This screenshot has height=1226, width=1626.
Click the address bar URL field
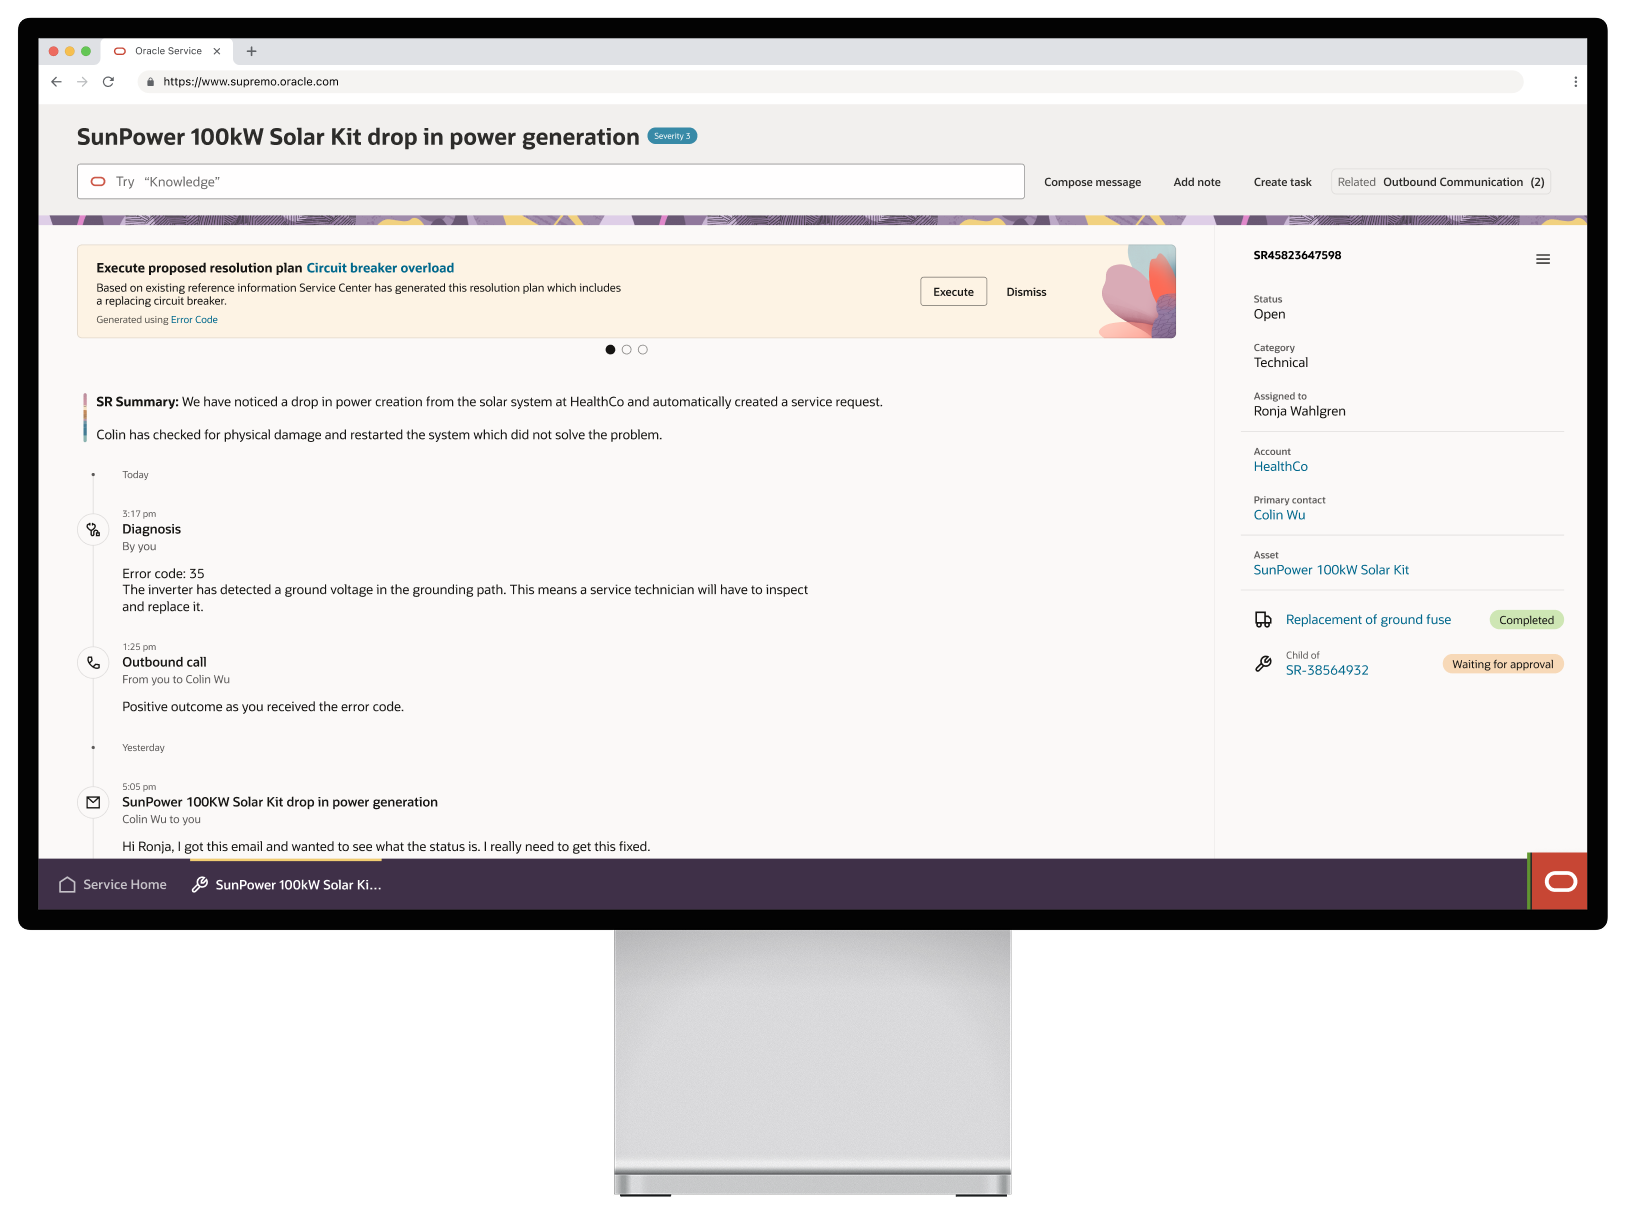pos(830,82)
